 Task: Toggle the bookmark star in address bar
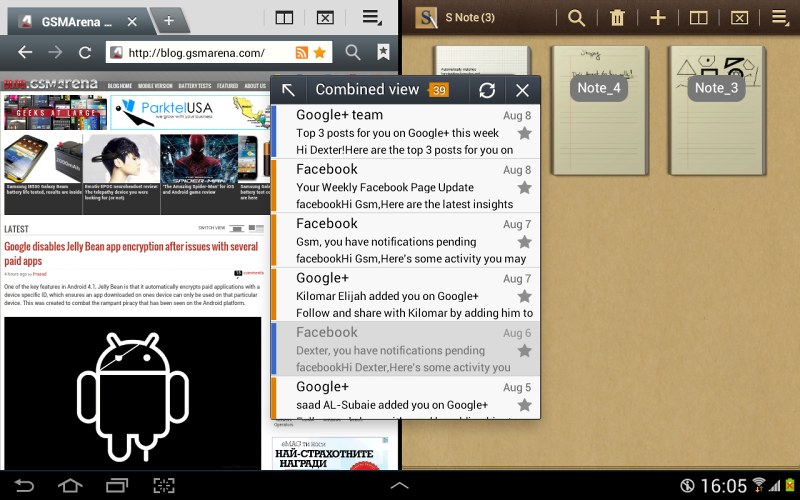point(320,53)
